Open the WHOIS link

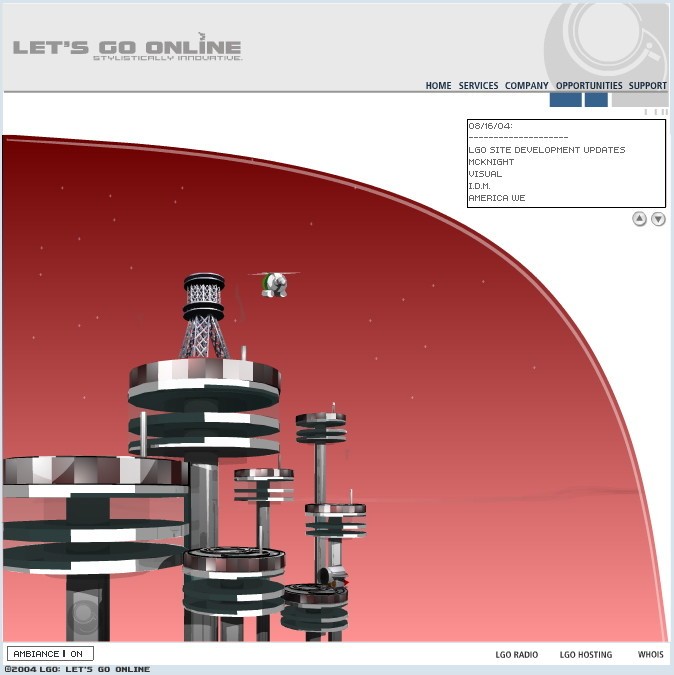(x=650, y=654)
